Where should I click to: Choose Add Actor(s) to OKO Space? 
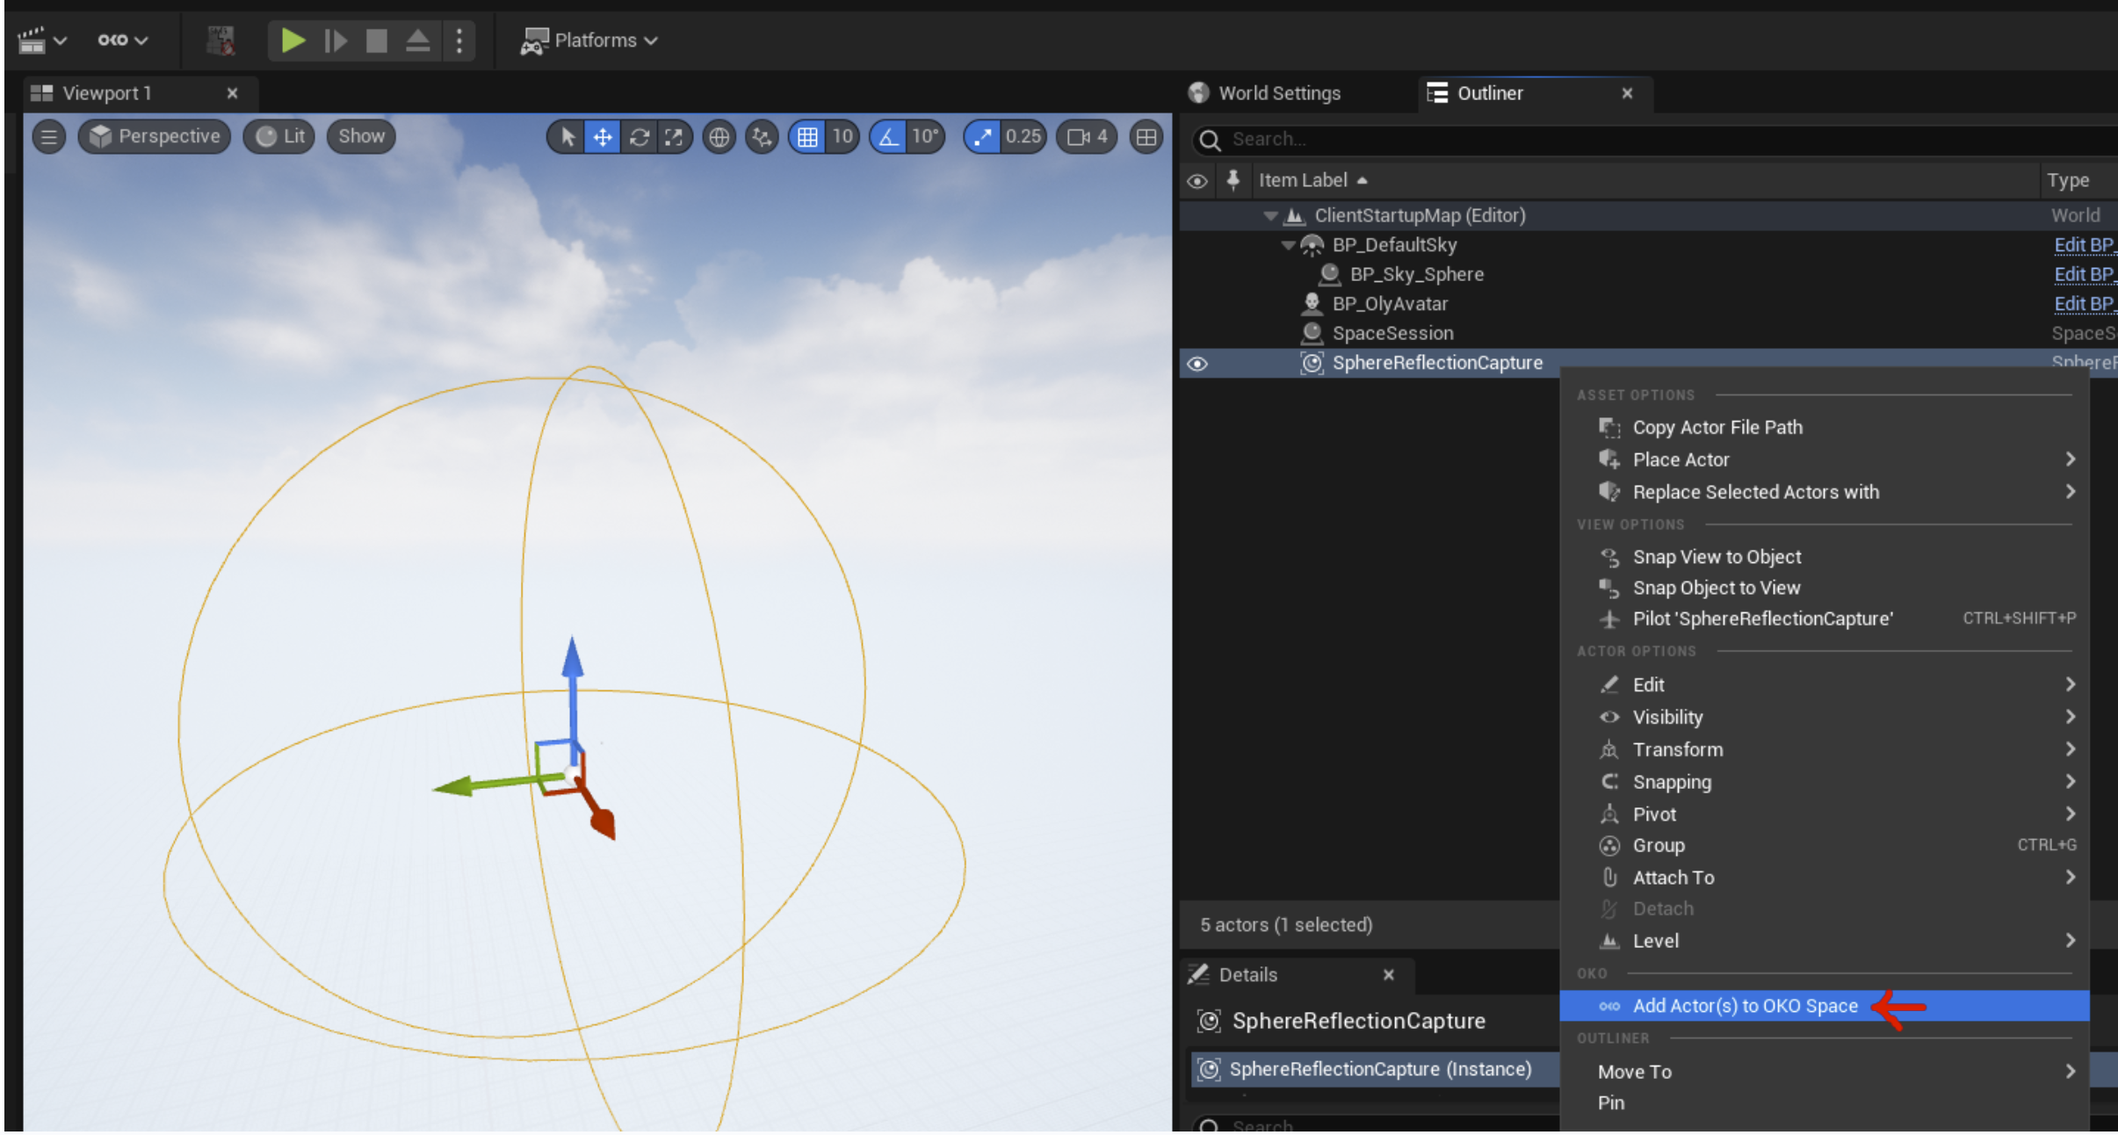pyautogui.click(x=1744, y=1006)
